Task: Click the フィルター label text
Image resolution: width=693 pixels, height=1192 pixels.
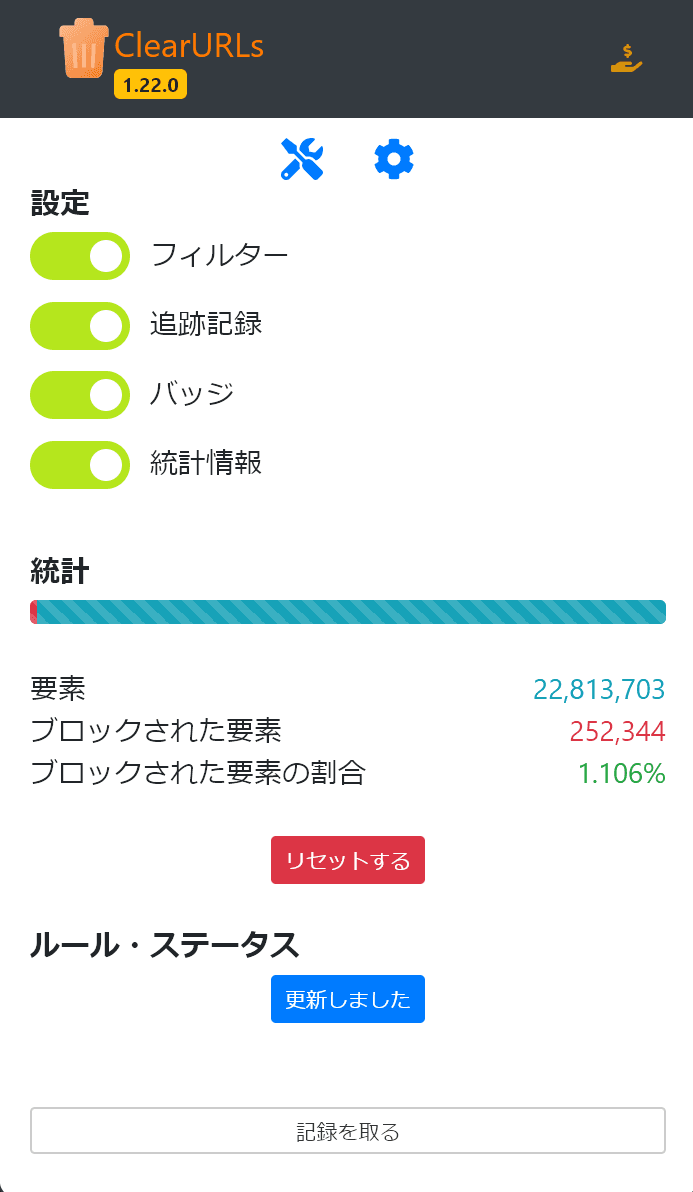Action: [x=220, y=255]
